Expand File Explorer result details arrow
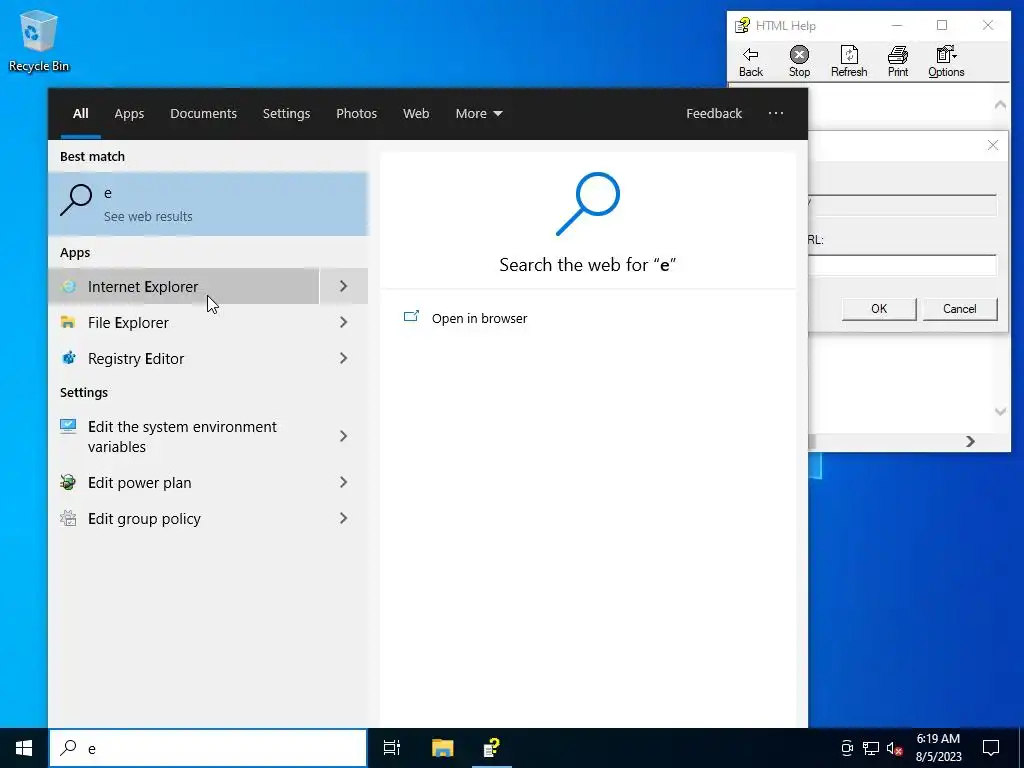This screenshot has height=768, width=1024. coord(344,322)
